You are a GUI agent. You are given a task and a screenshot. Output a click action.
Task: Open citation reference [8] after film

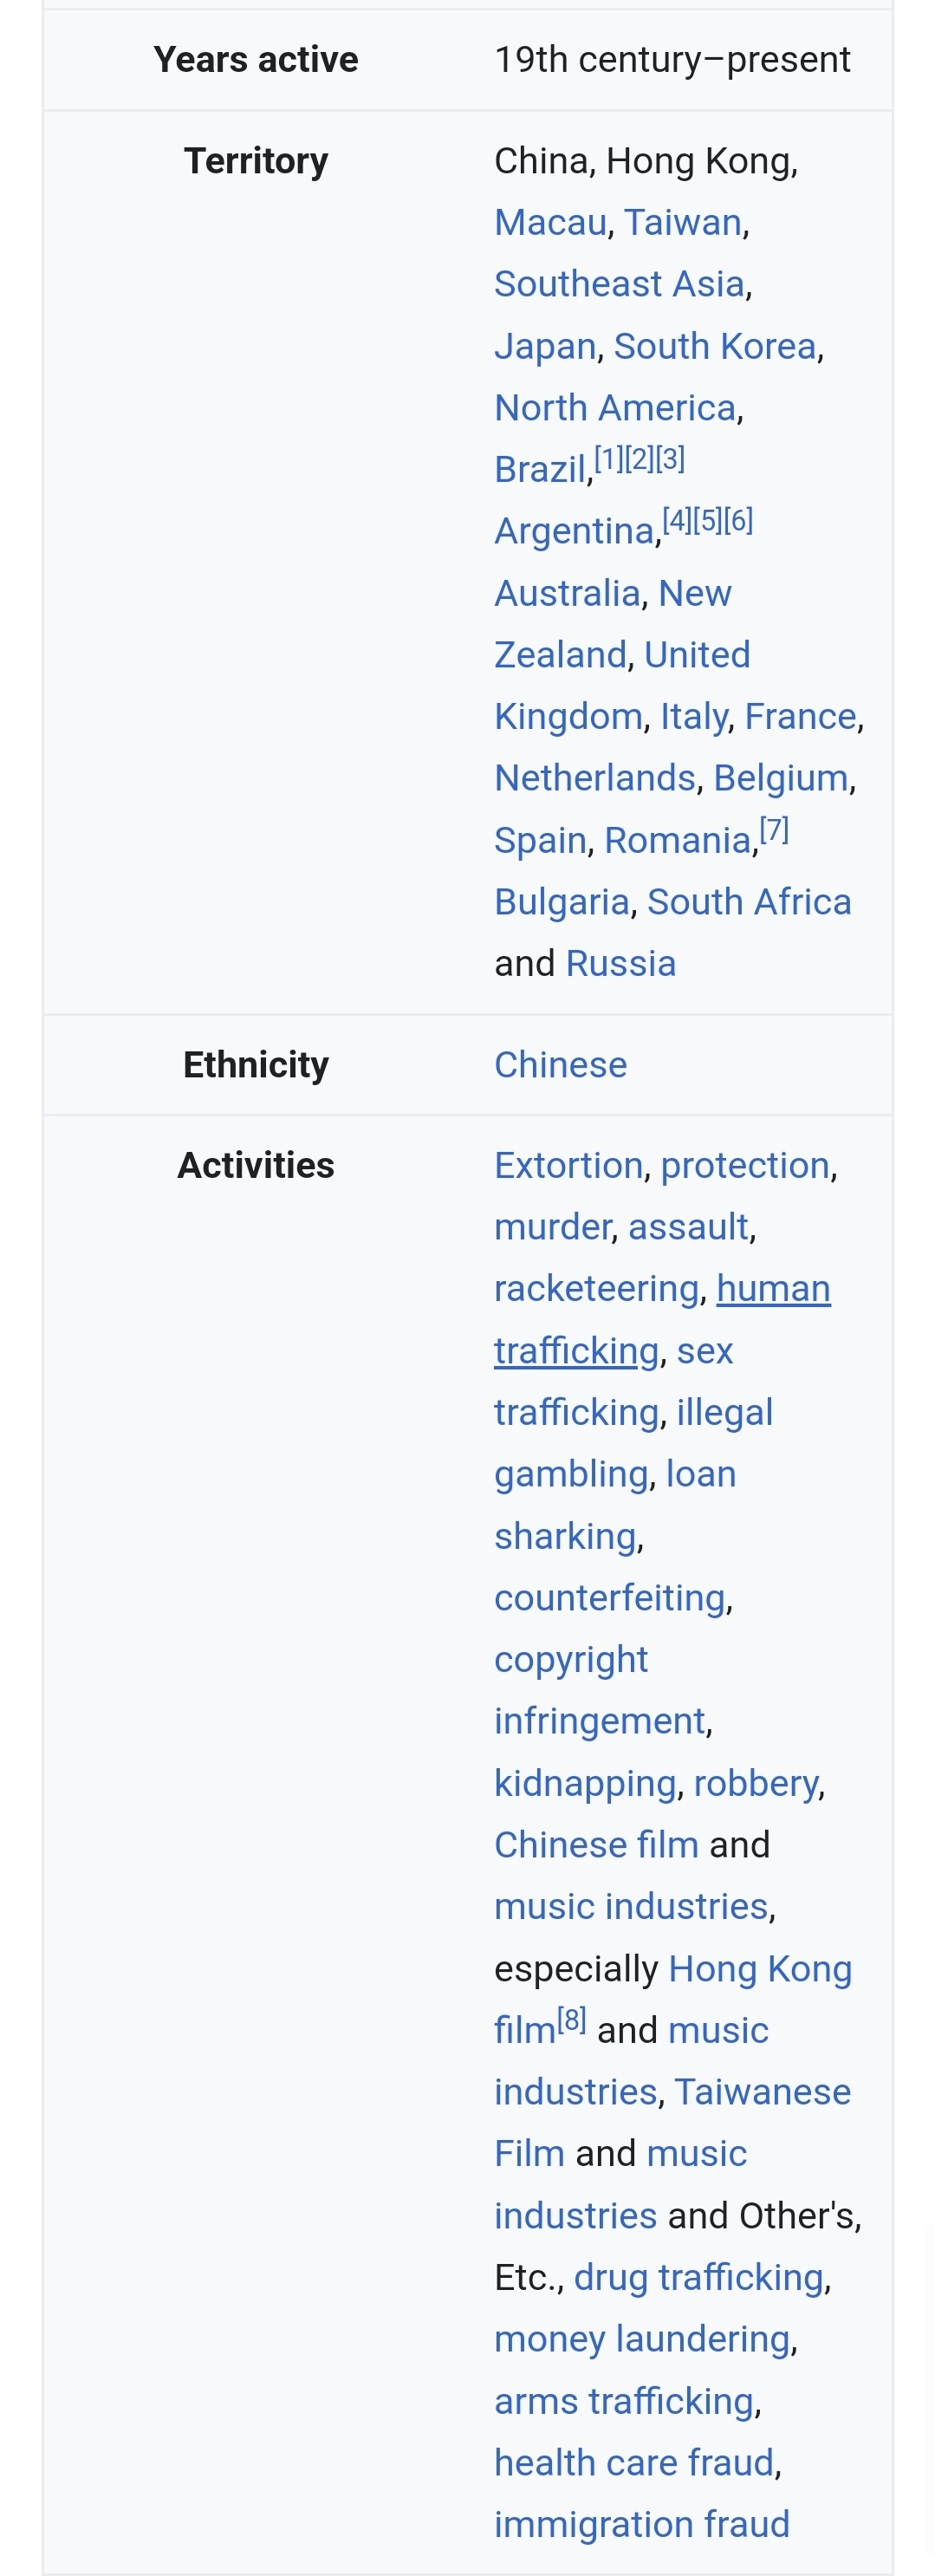pyautogui.click(x=571, y=2021)
